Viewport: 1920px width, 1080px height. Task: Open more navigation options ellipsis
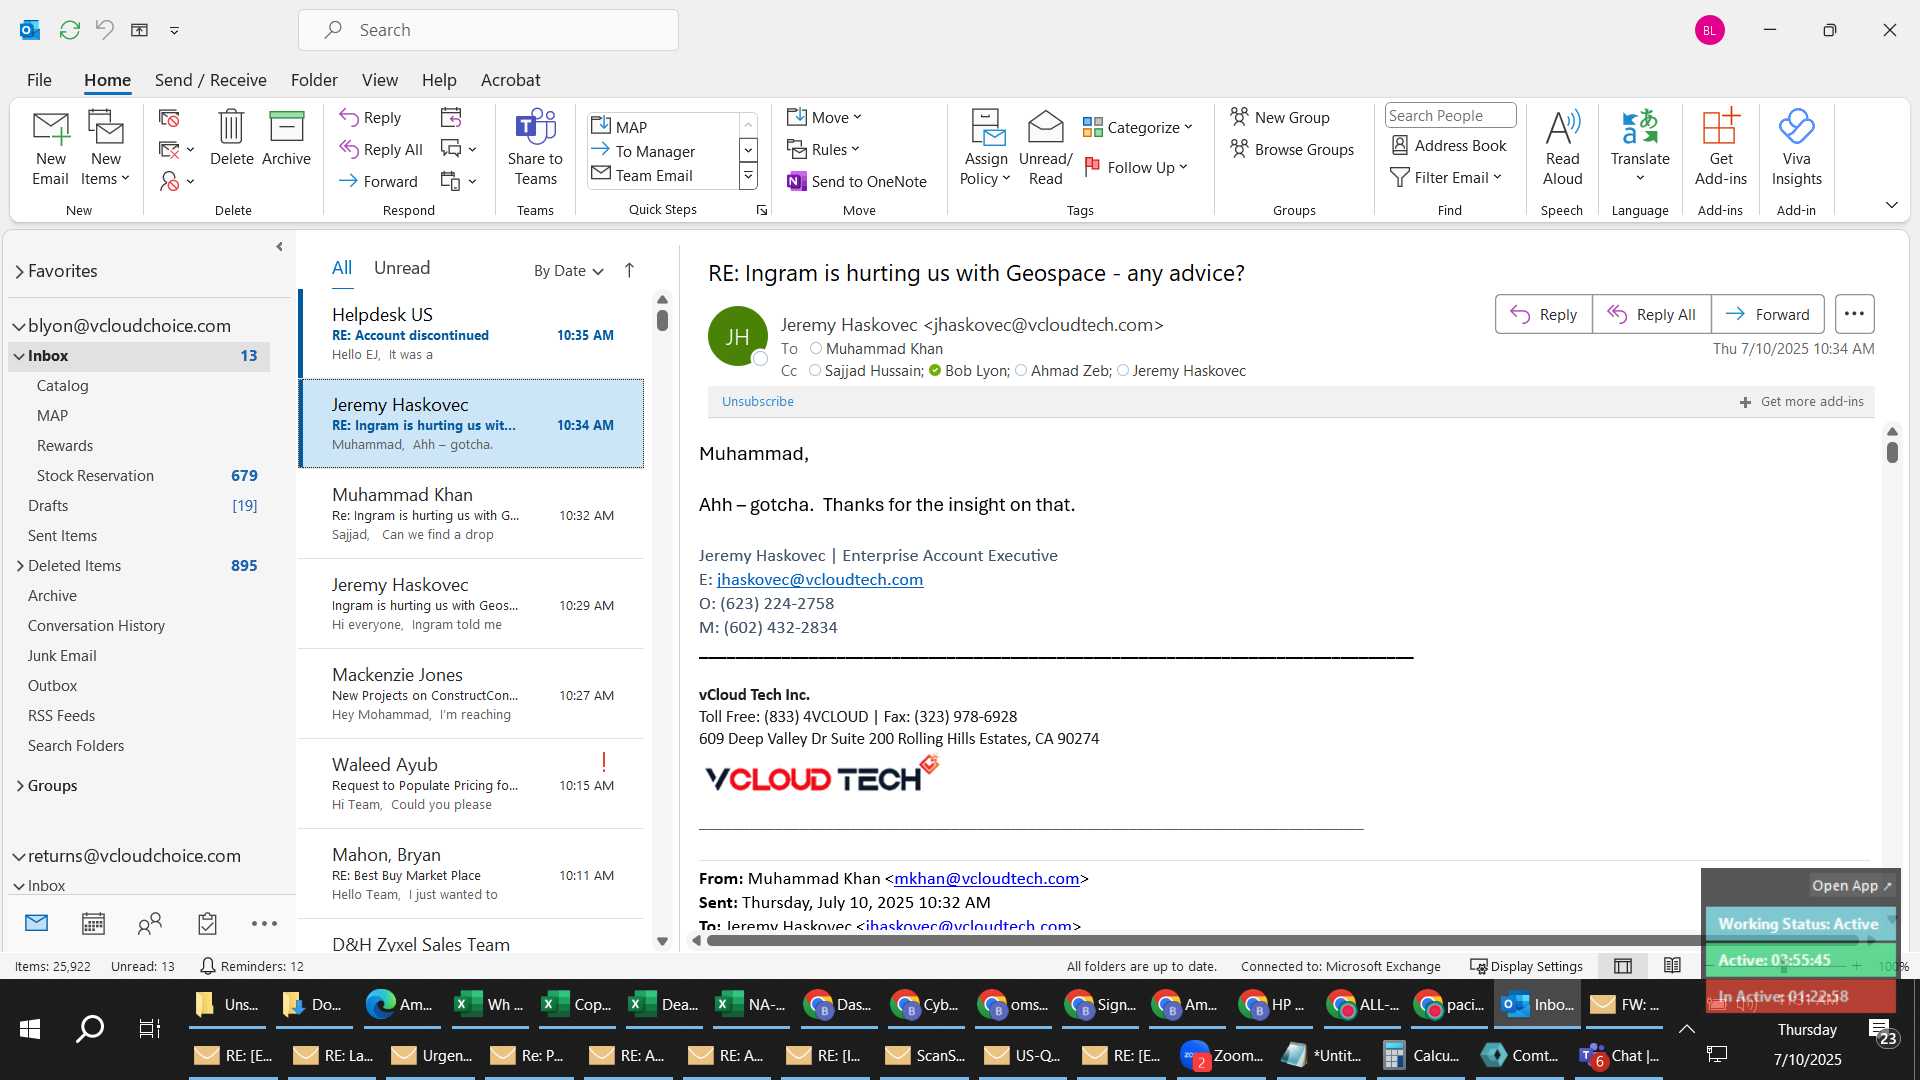click(x=264, y=924)
